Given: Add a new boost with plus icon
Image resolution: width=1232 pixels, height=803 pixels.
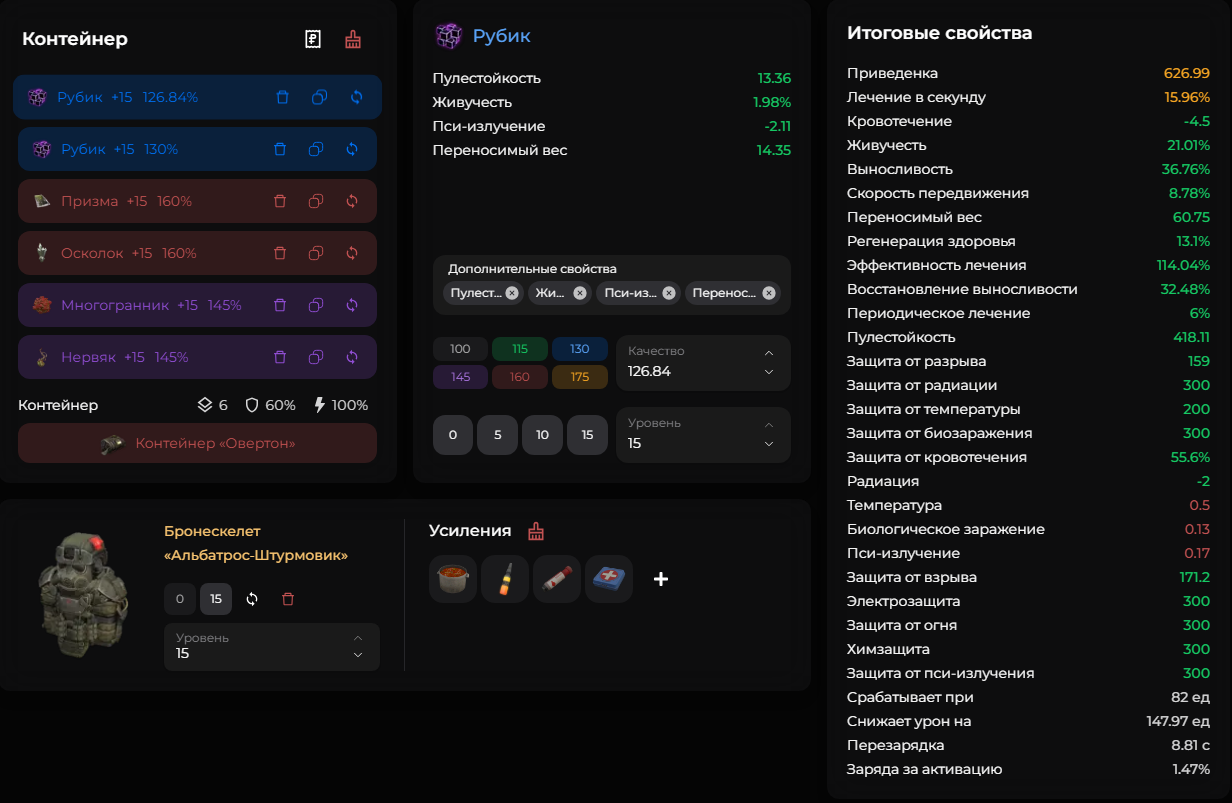Looking at the screenshot, I should [660, 579].
